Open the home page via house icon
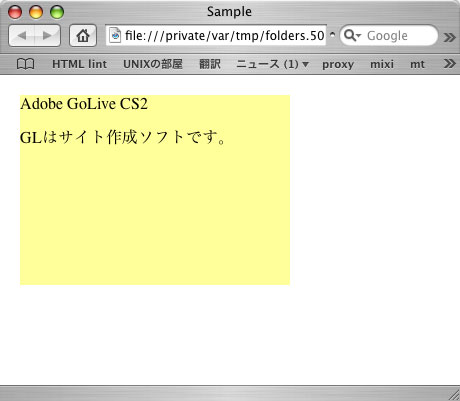Screen dimensions: 460x401 [83, 35]
